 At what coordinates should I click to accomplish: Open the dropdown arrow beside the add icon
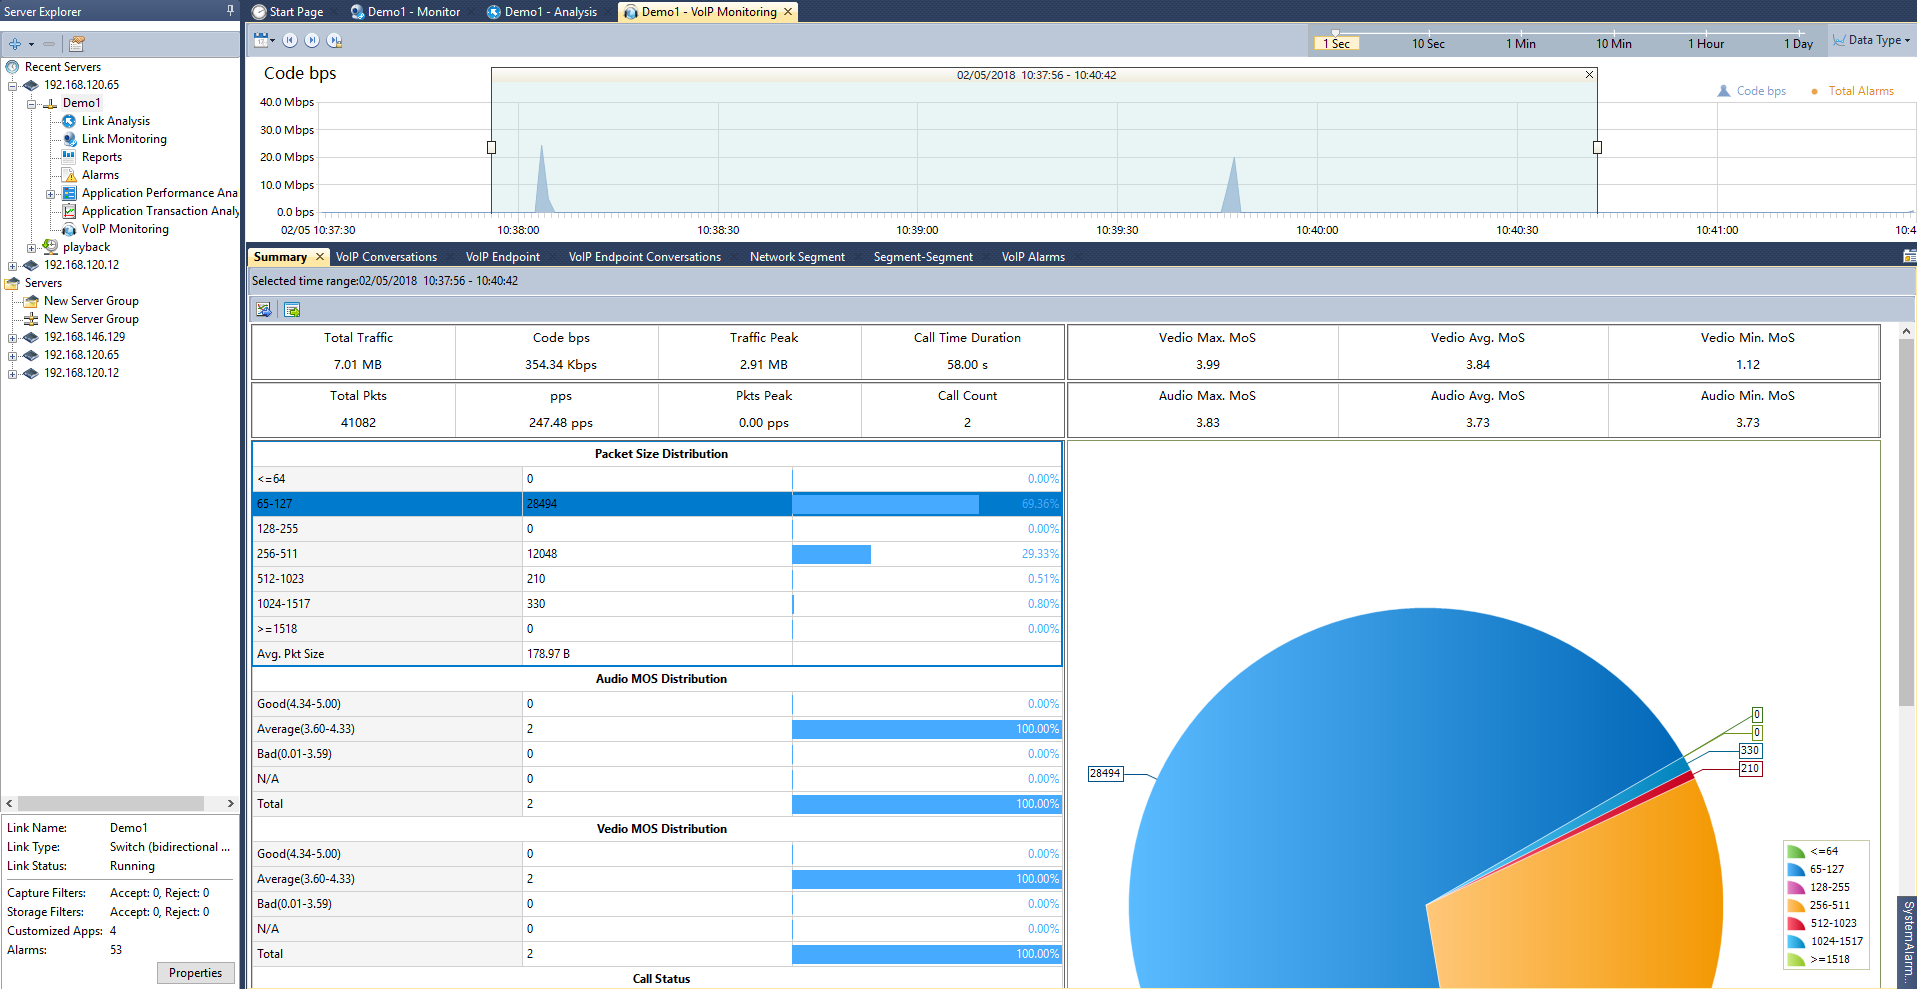31,44
